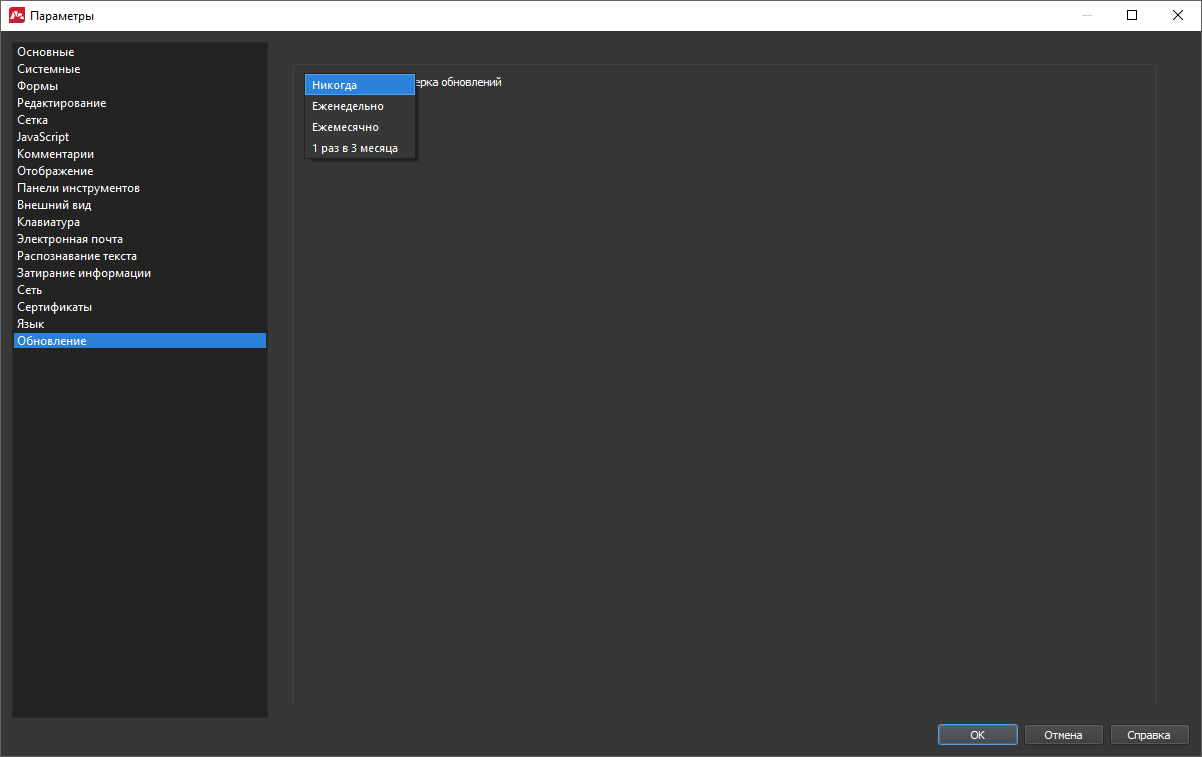The image size is (1202, 757).
Task: Maximize the Параметры window
Action: click(1132, 15)
